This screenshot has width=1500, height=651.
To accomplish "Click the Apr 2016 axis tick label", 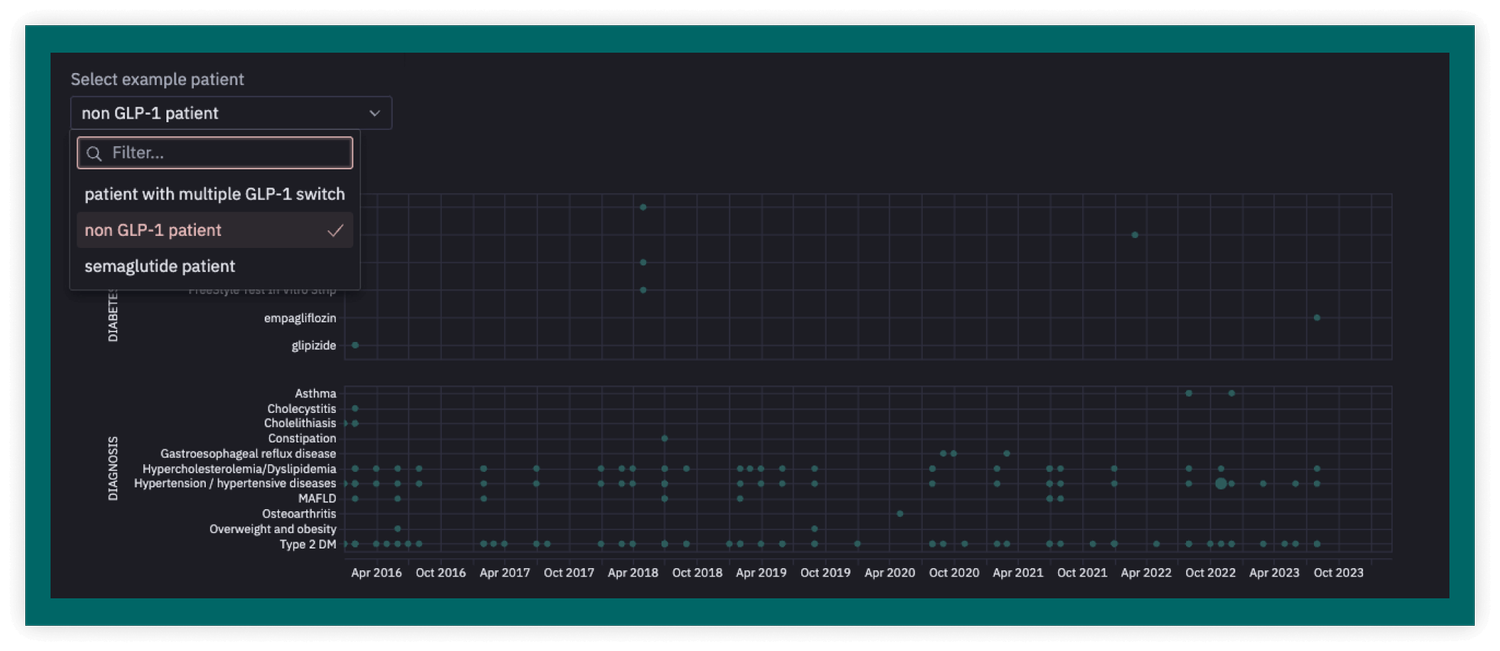I will (x=376, y=572).
